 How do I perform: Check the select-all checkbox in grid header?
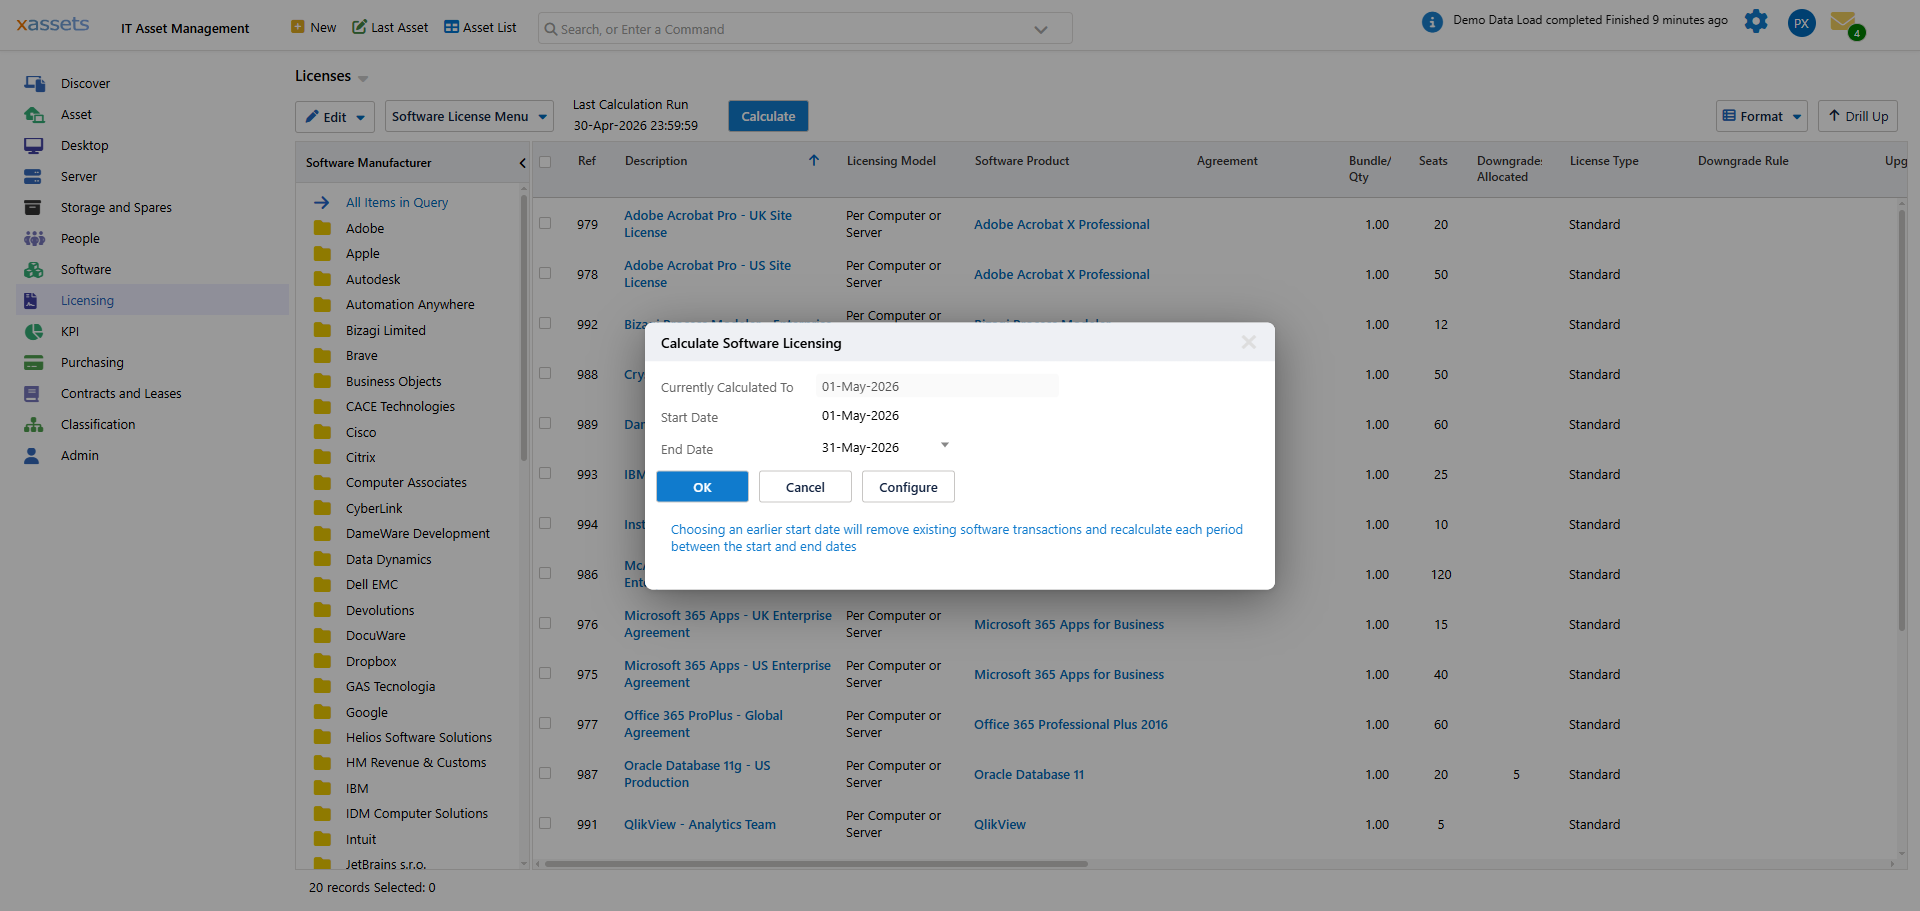(545, 160)
